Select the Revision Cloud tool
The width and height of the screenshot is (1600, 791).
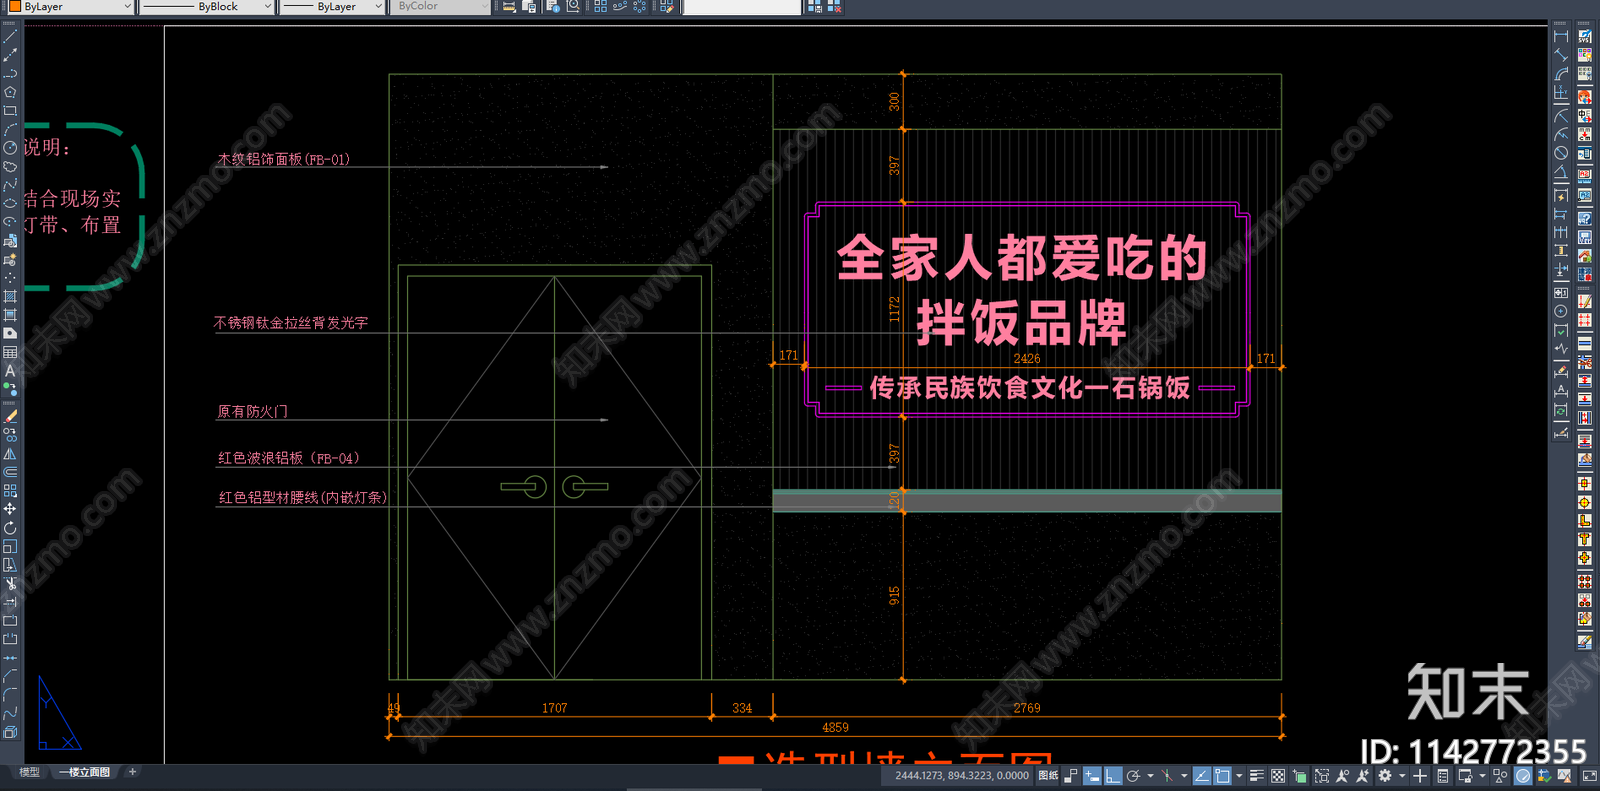pos(10,166)
